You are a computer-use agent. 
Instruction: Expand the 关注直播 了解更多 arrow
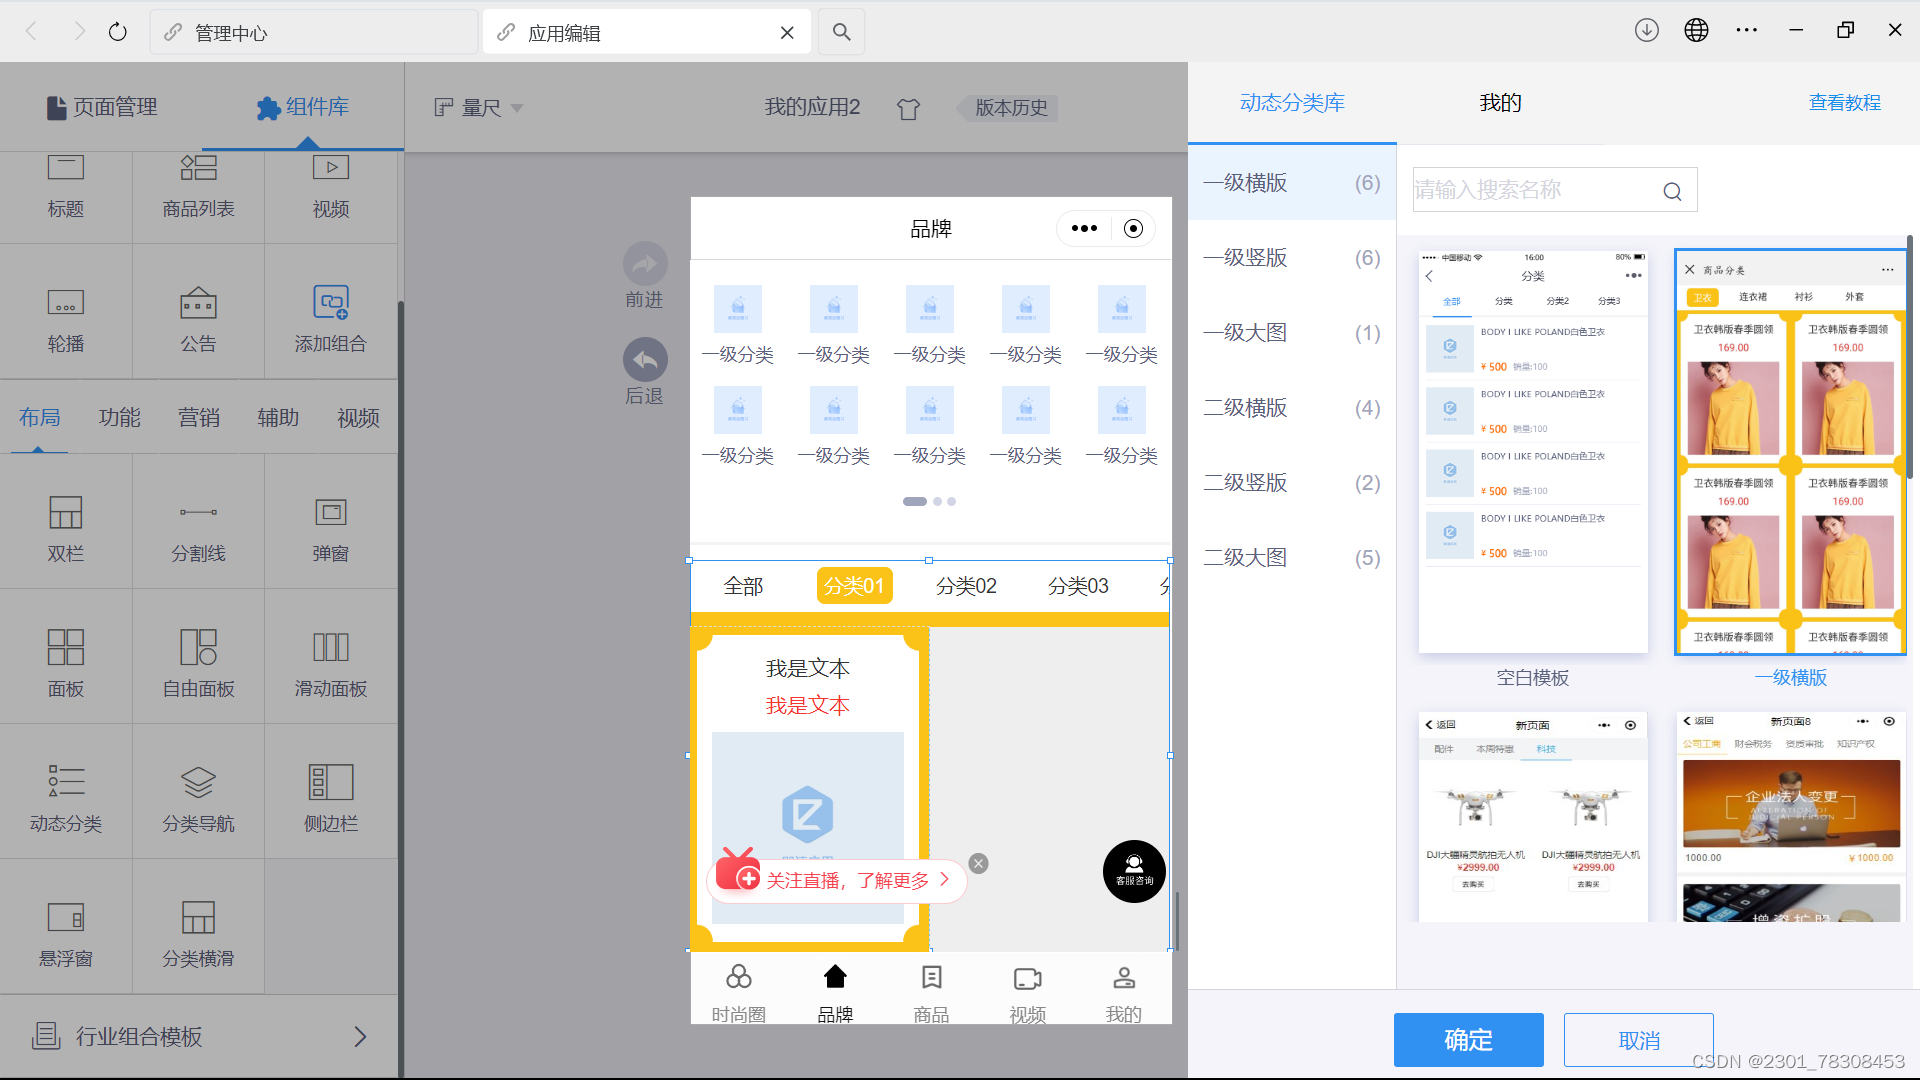(944, 880)
